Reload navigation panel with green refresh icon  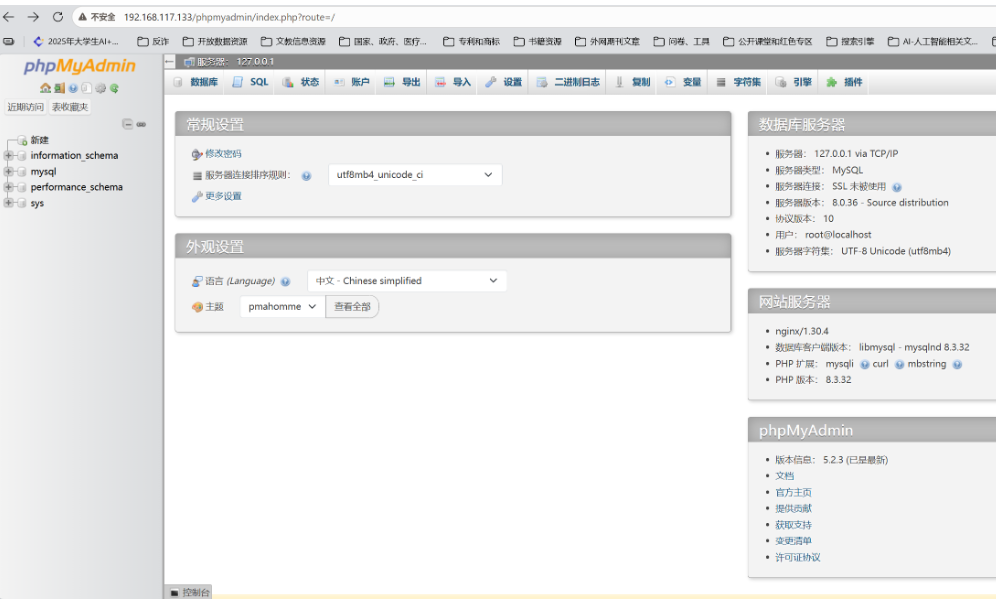tap(114, 88)
